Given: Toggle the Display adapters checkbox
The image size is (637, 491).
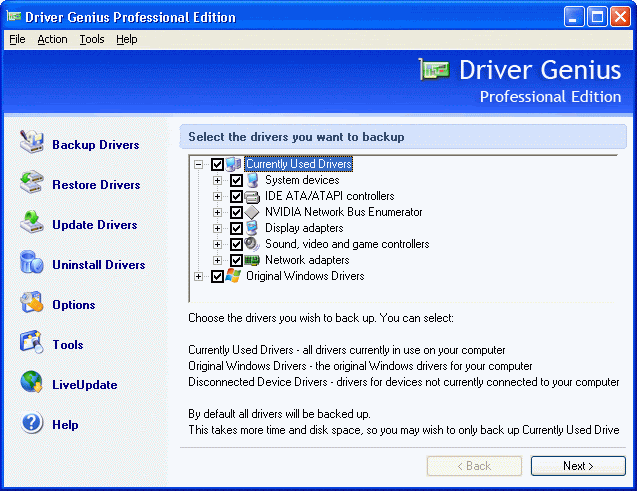Looking at the screenshot, I should coord(236,228).
